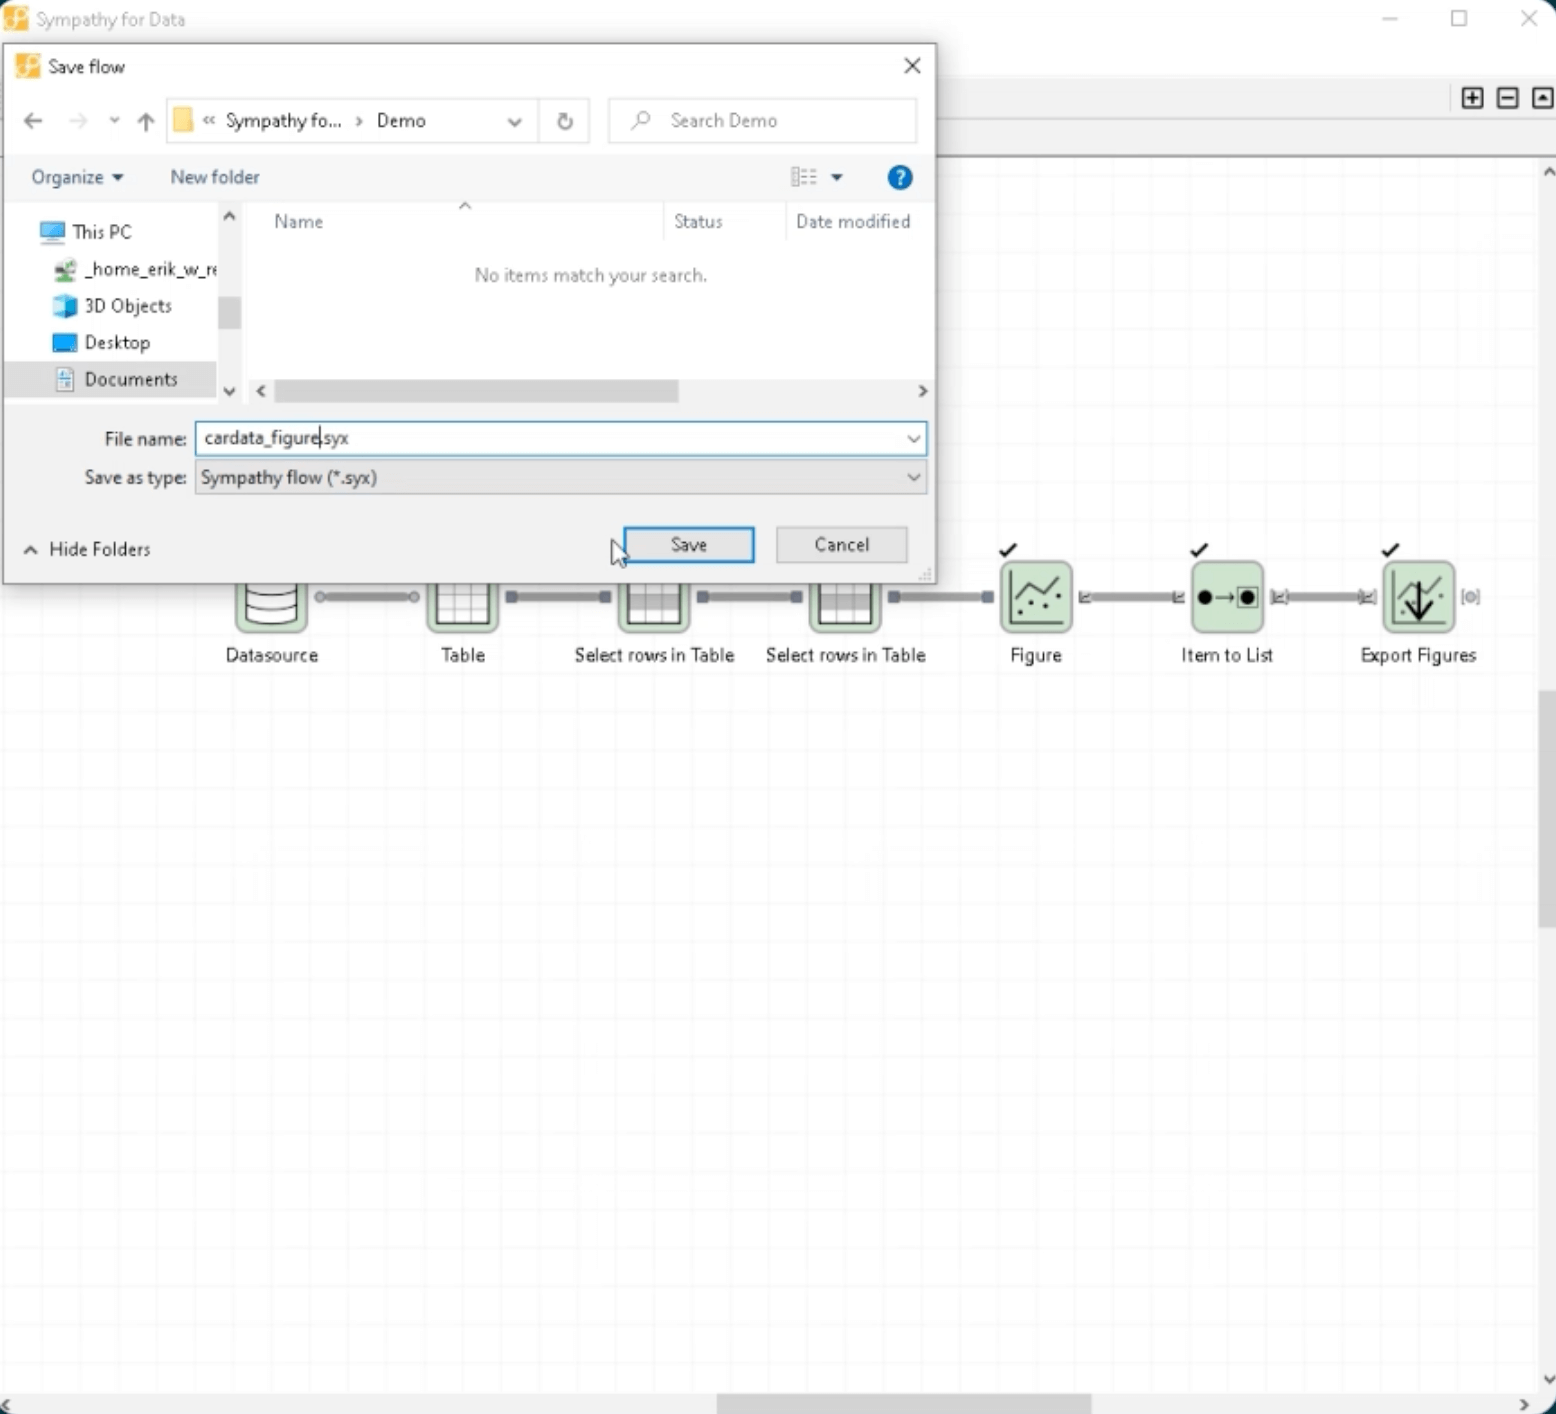Click the Export Figures node label
The image size is (1556, 1414).
coord(1418,655)
